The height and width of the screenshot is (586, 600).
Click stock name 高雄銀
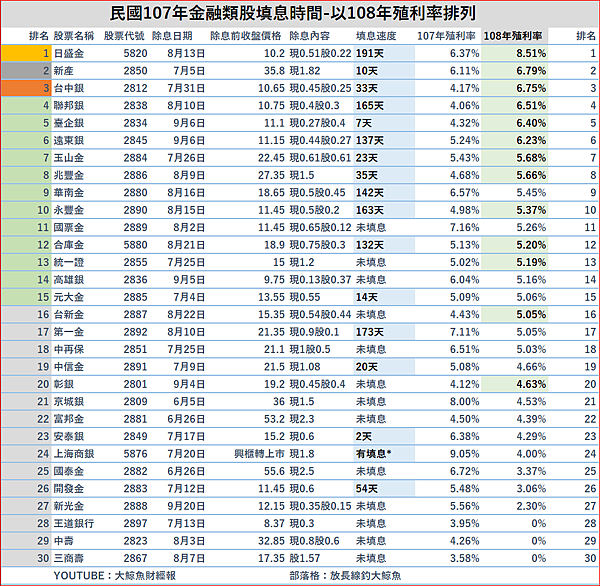click(68, 280)
